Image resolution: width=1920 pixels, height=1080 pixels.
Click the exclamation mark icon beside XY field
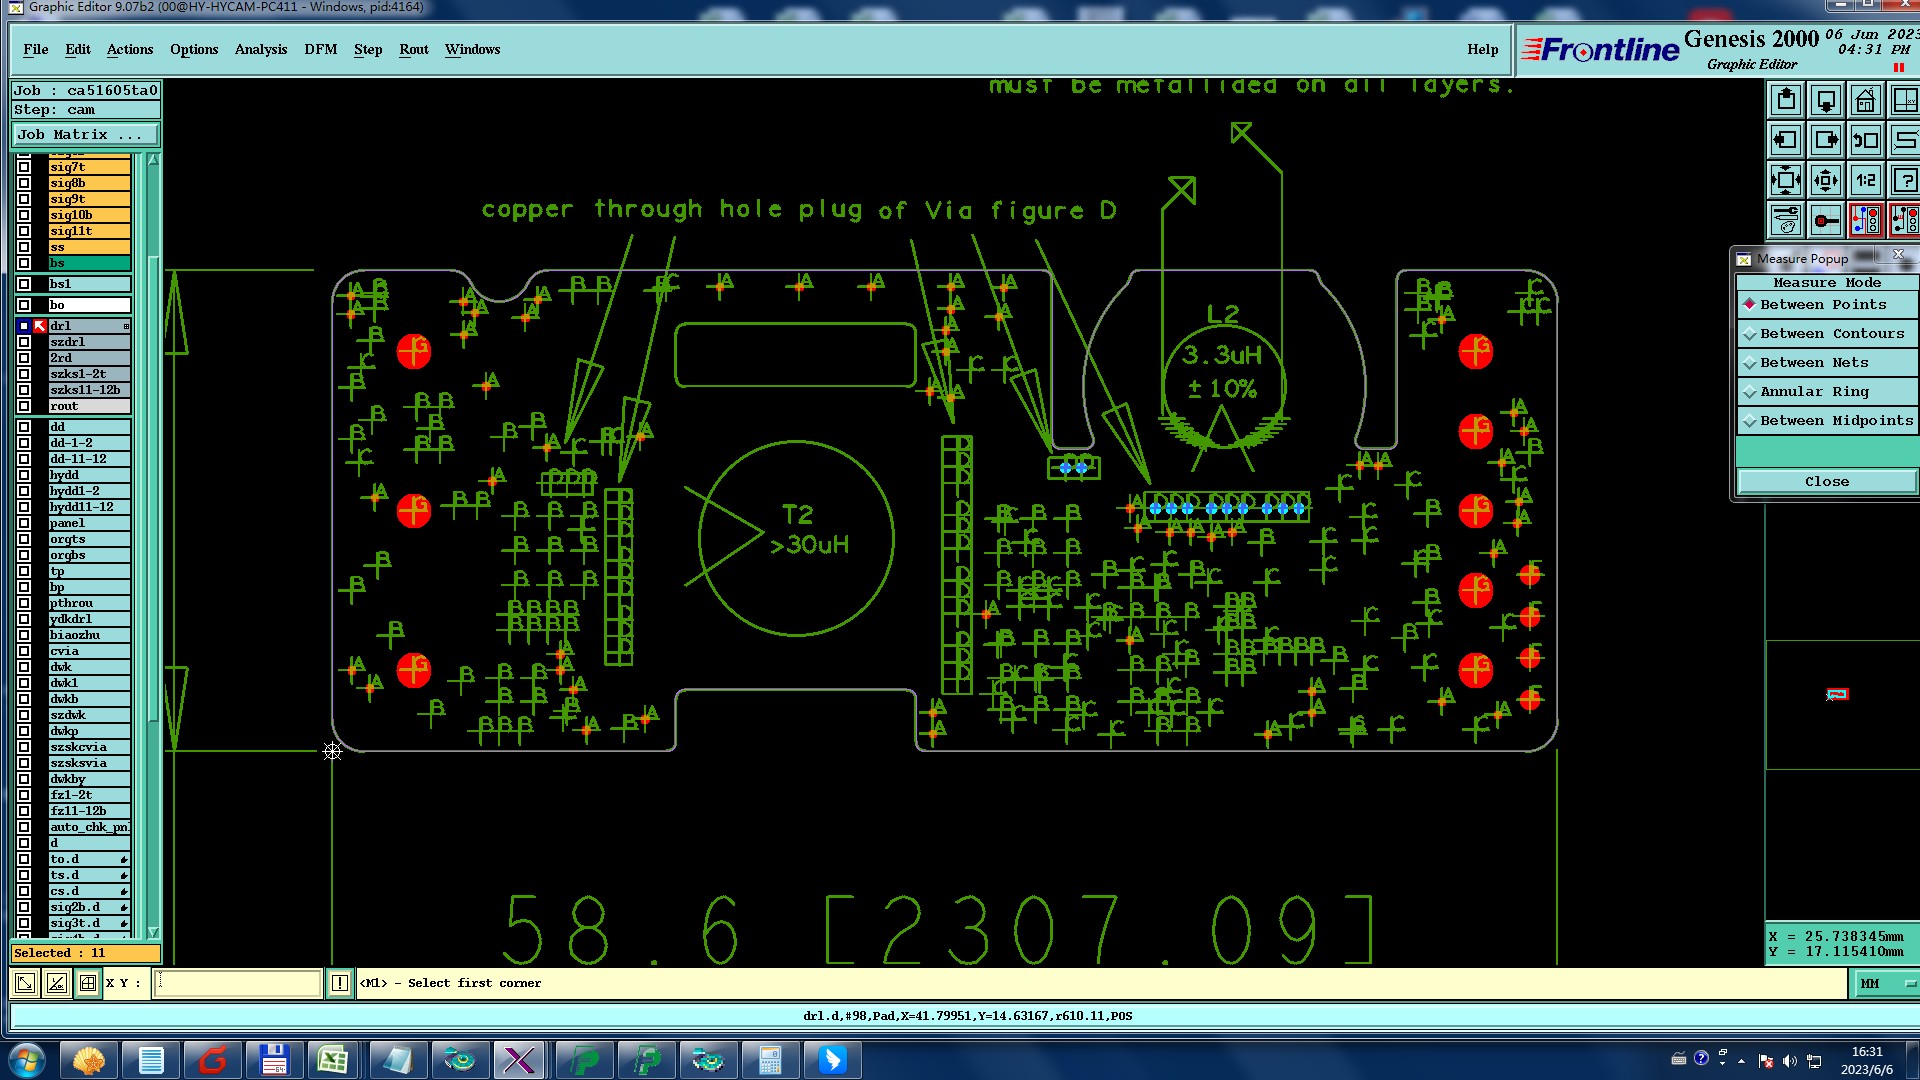tap(340, 983)
